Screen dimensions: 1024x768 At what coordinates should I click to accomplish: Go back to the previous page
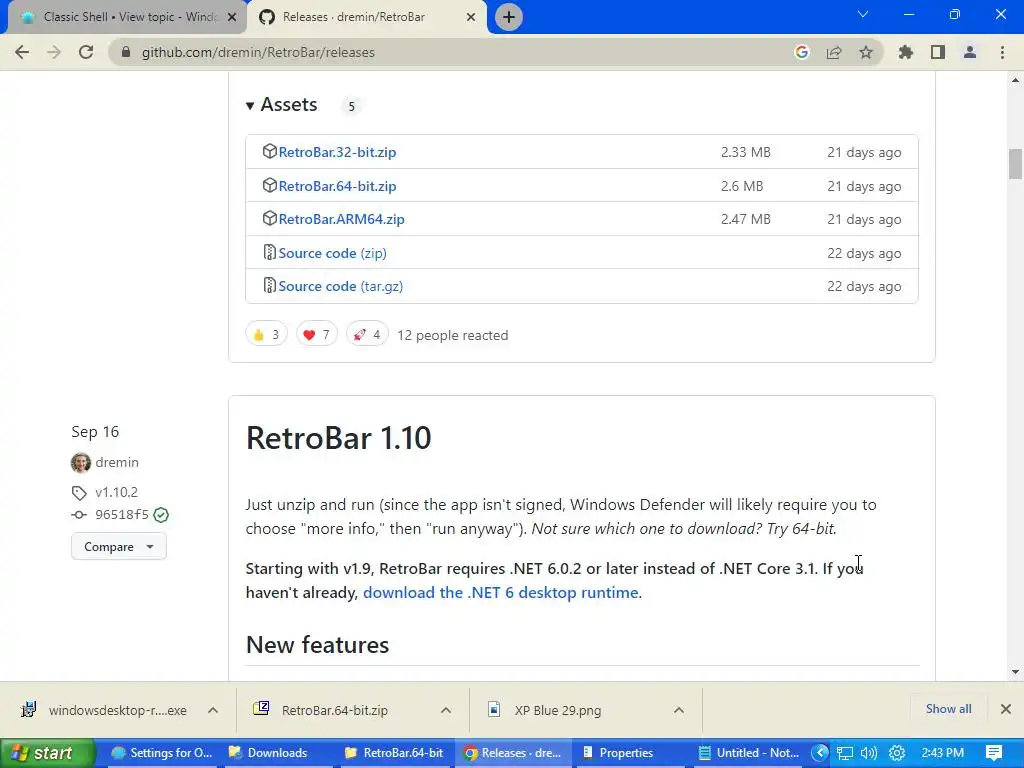point(22,52)
